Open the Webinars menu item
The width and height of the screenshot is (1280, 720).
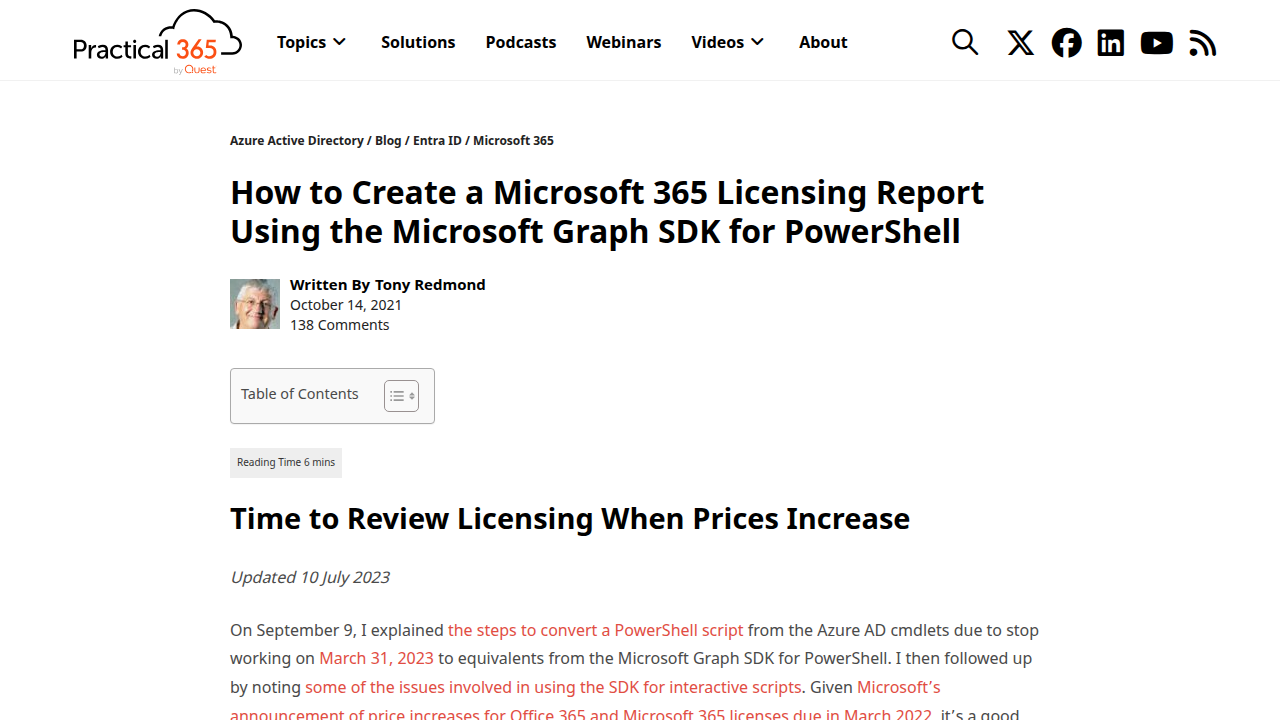pos(624,42)
